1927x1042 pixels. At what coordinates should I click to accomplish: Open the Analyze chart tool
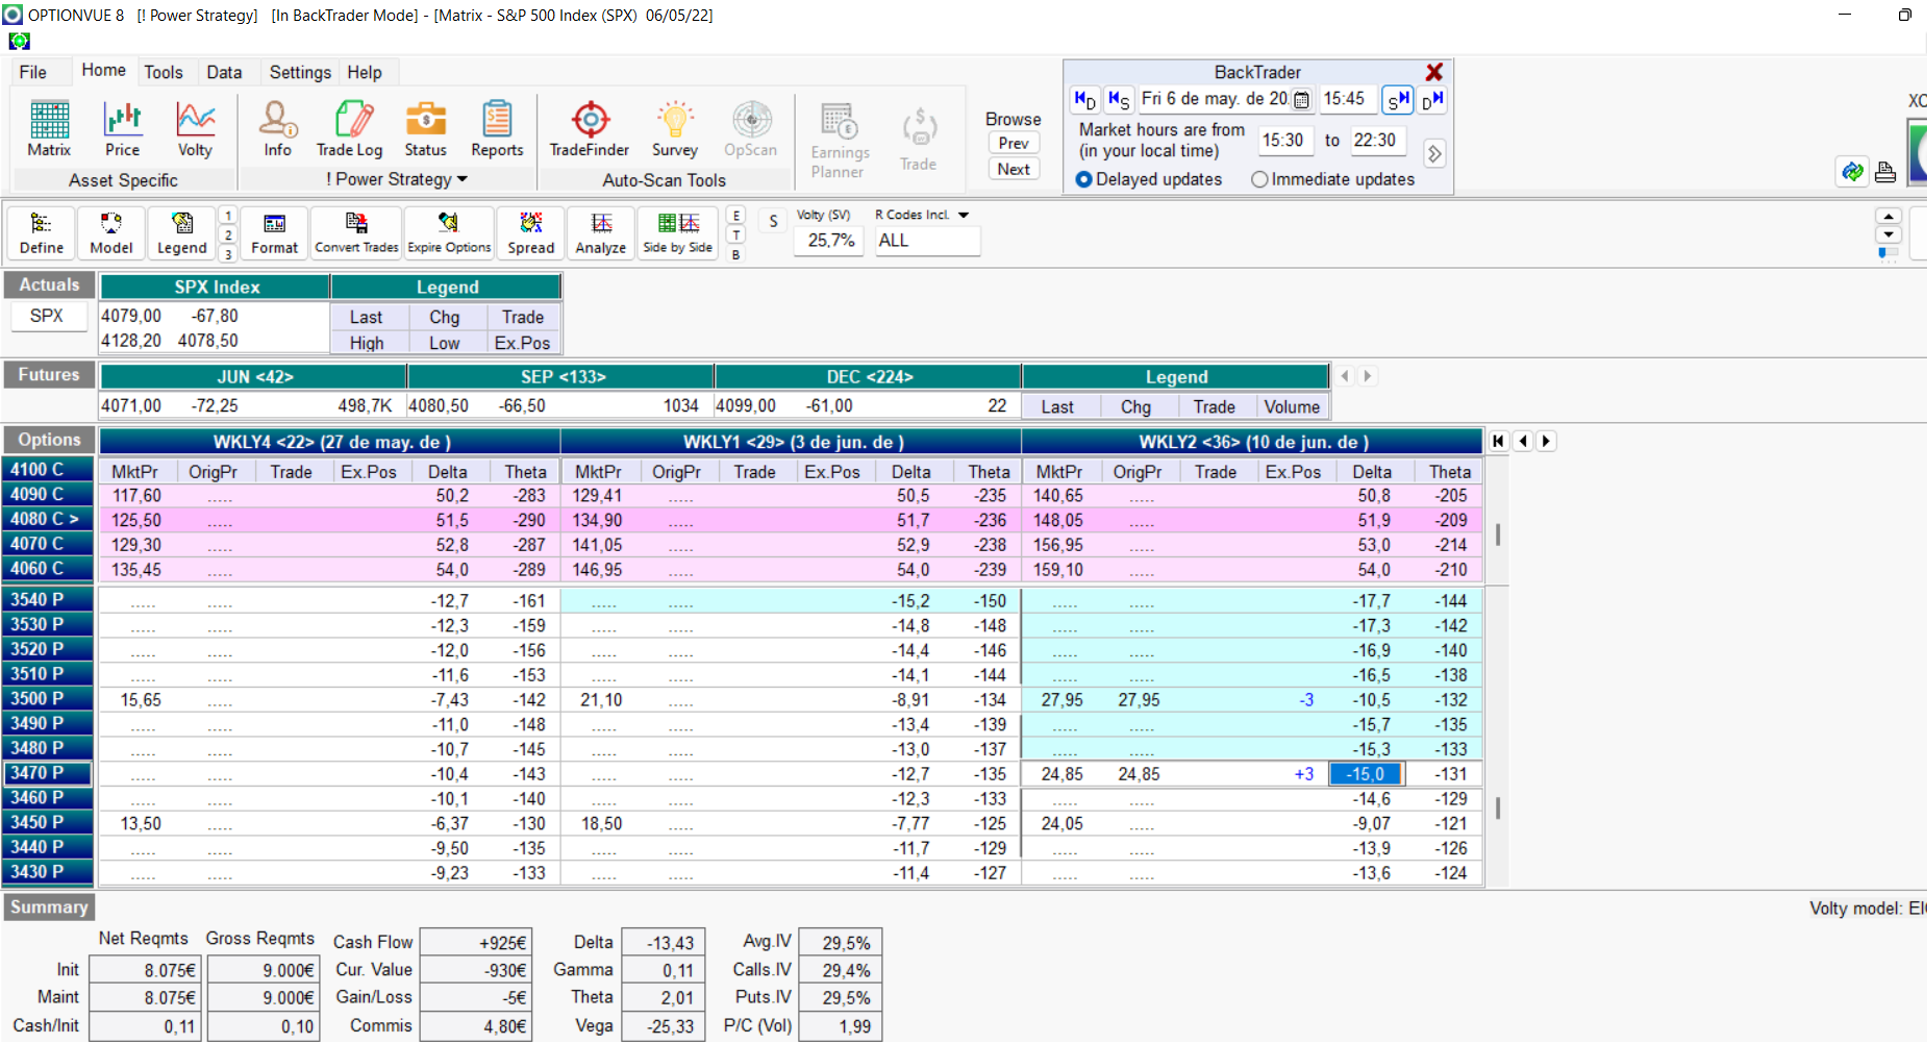601,233
